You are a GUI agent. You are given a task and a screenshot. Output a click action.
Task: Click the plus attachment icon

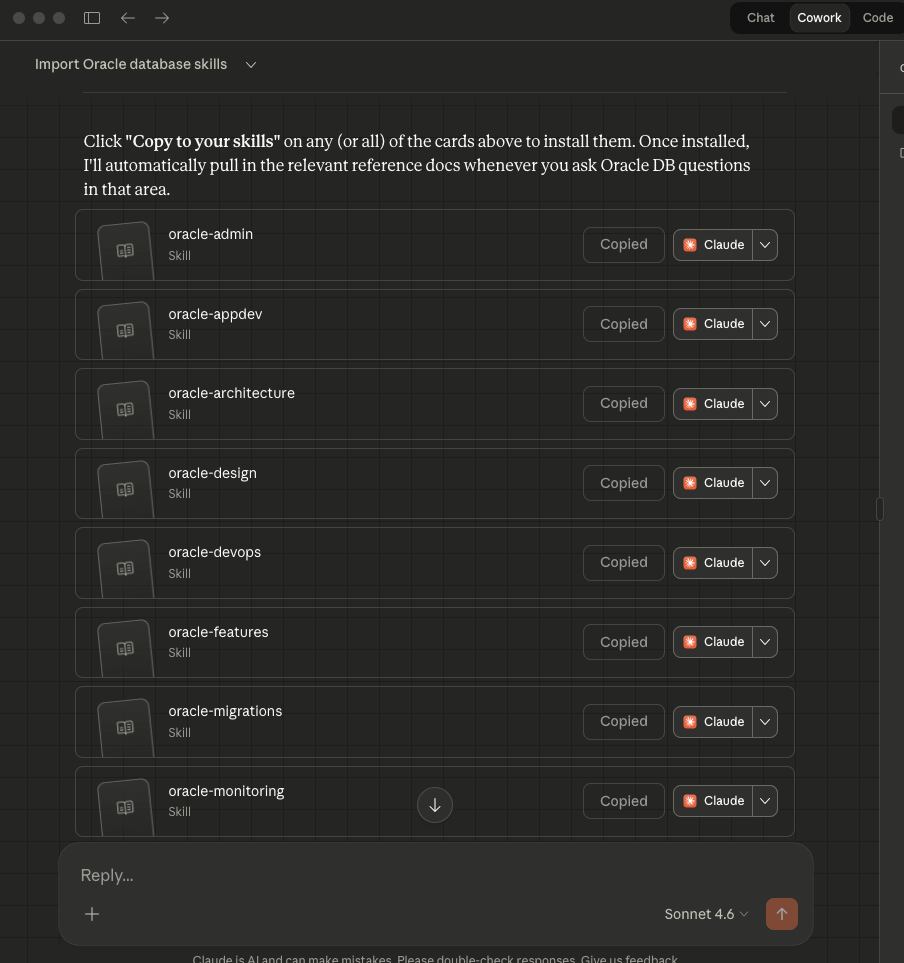pyautogui.click(x=92, y=914)
